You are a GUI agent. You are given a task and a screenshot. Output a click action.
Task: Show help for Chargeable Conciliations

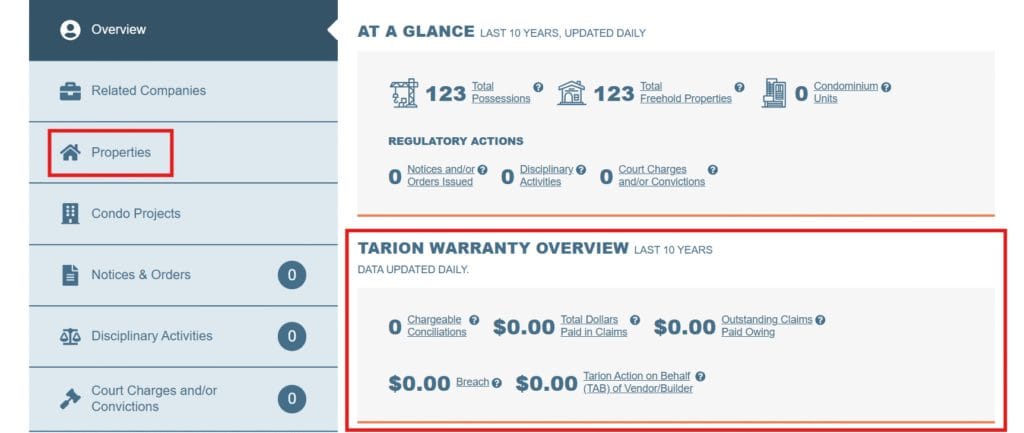(x=474, y=320)
